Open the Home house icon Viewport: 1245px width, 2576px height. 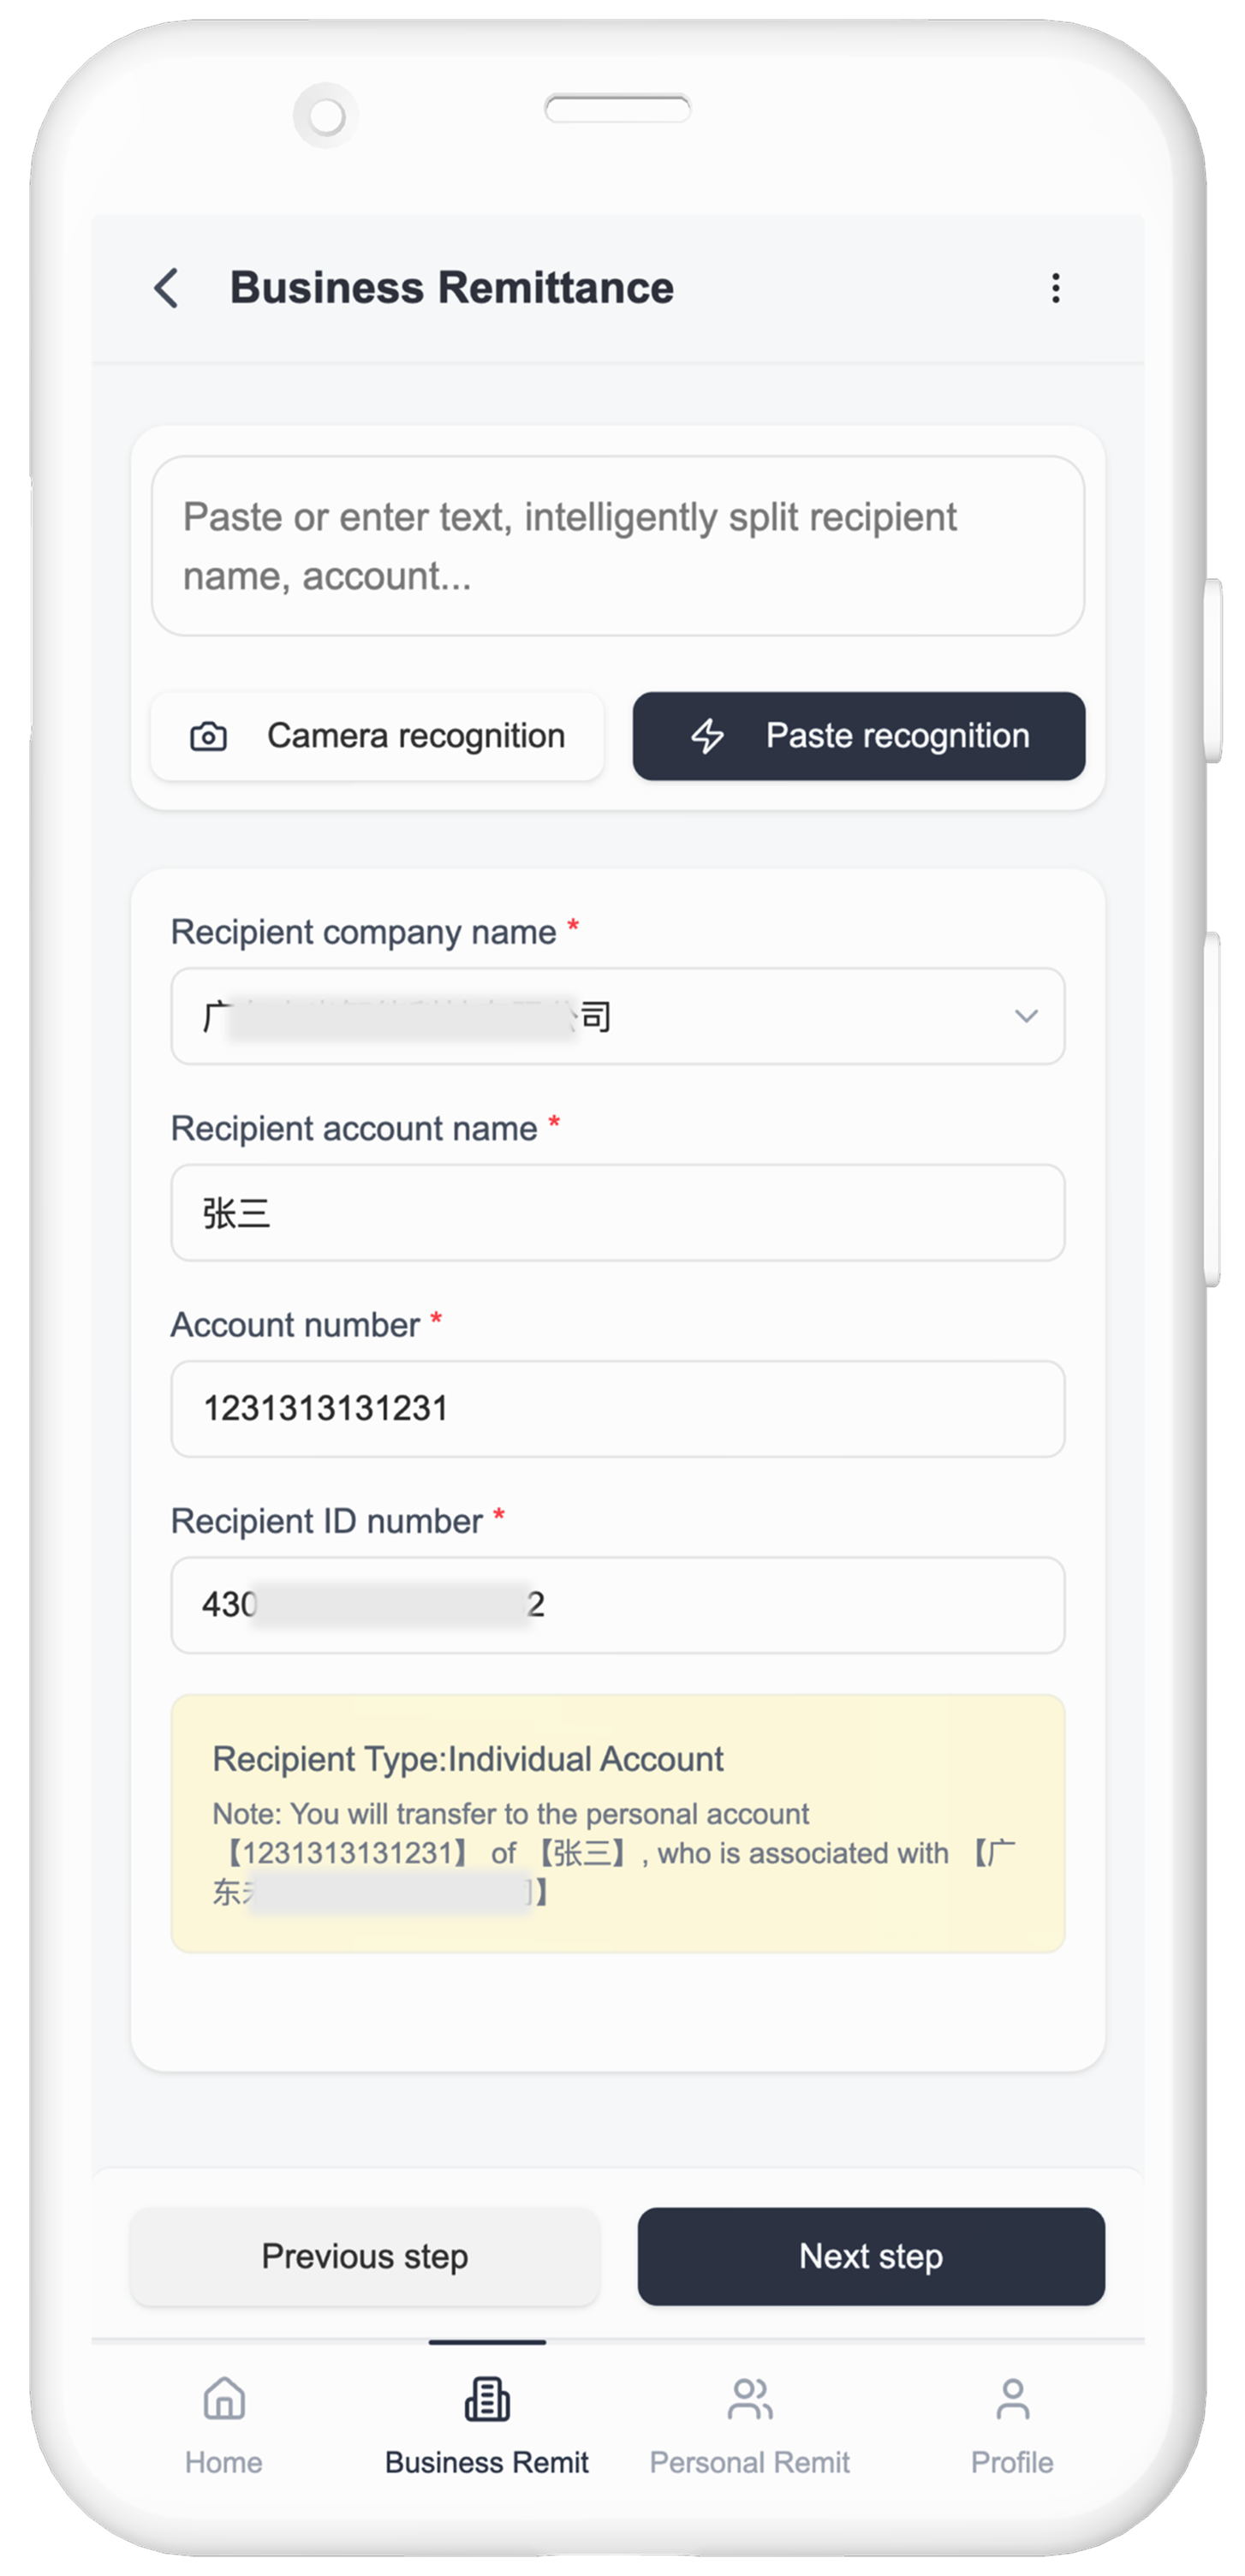click(224, 2399)
